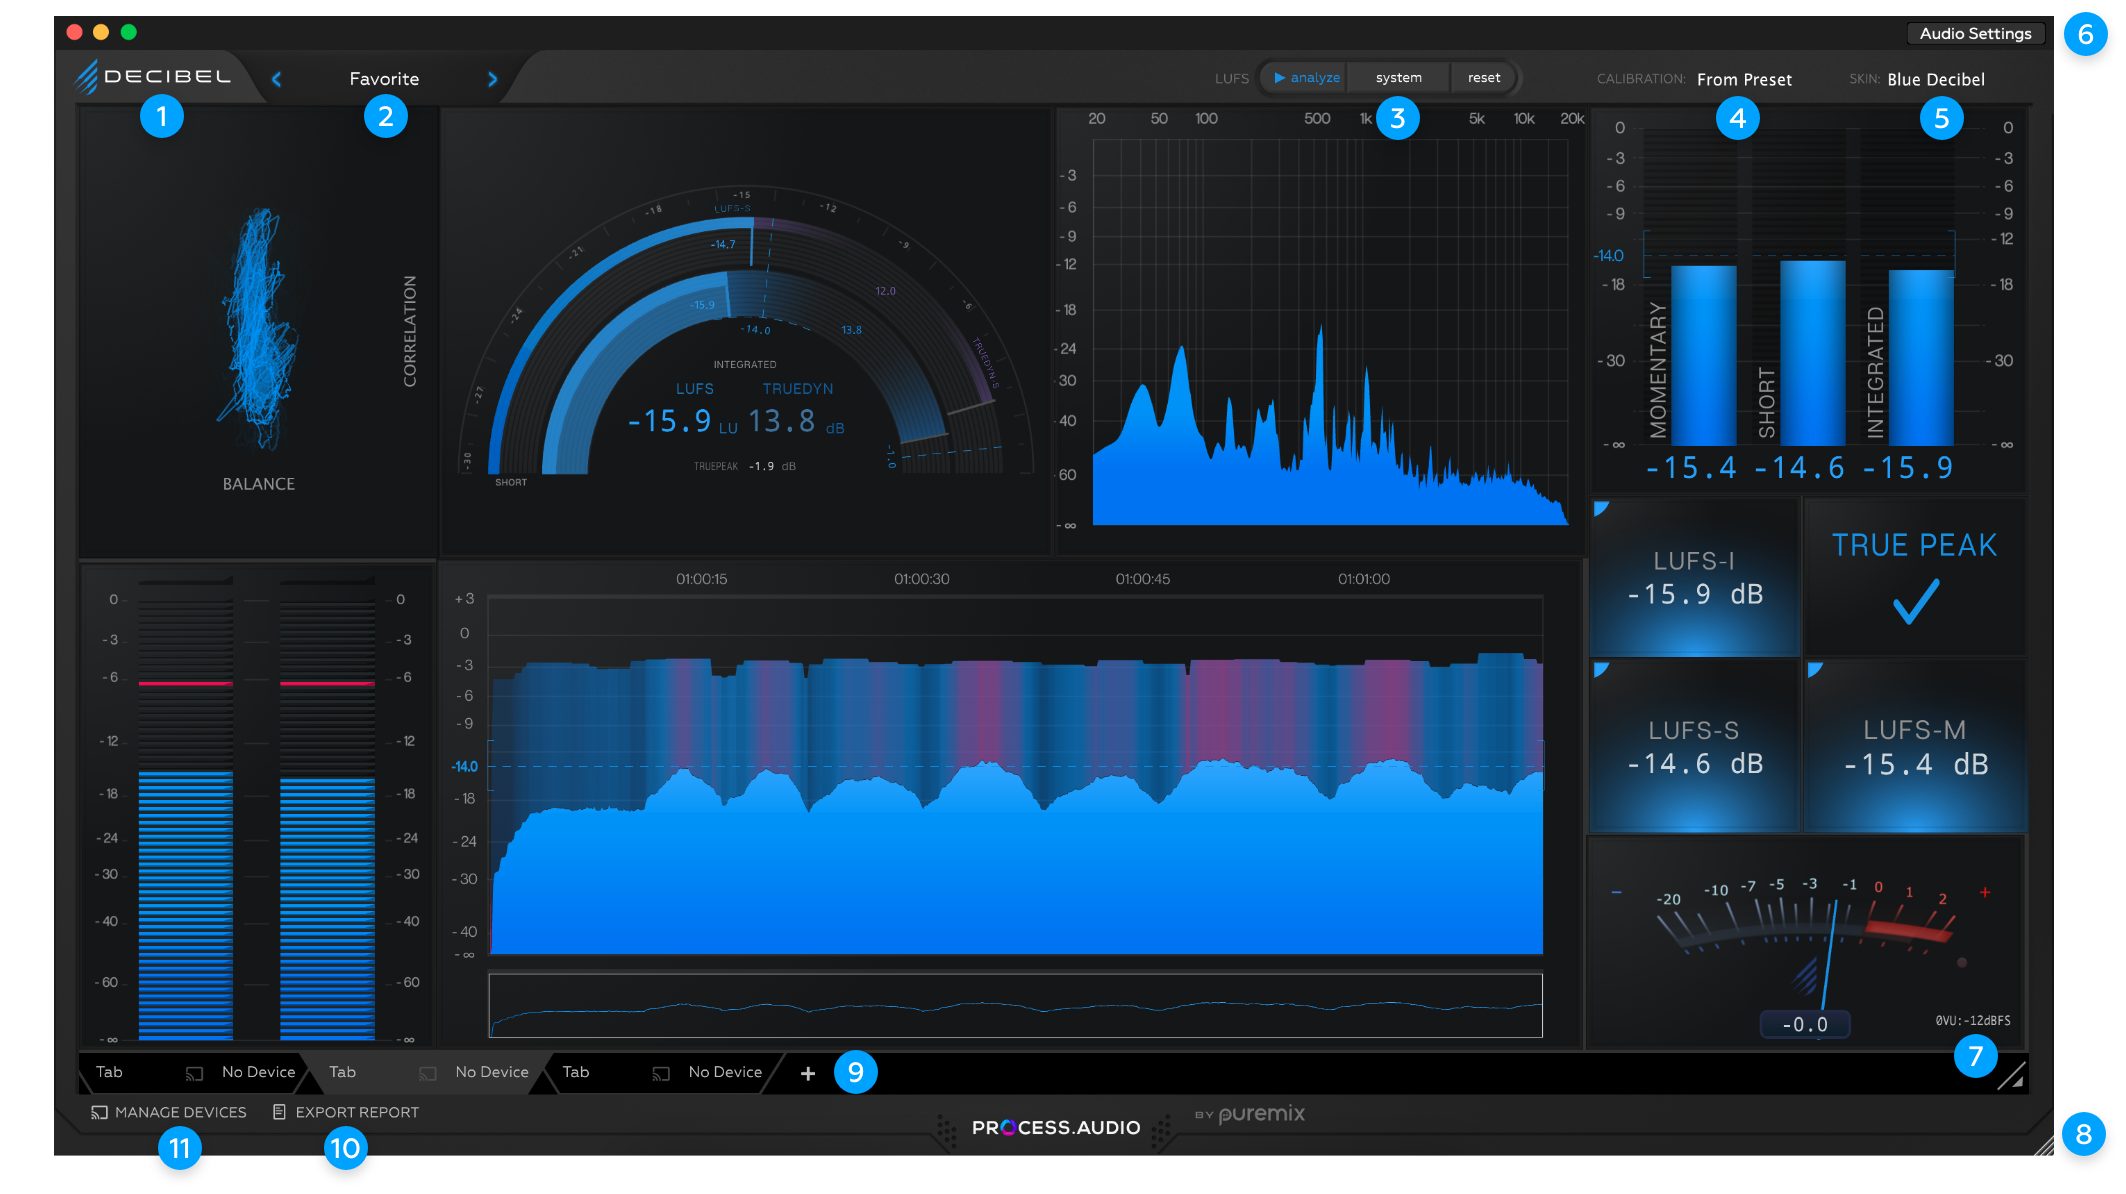This screenshot has width=2126, height=1194.
Task: Open Calibration From Preset dropdown
Action: pos(1744,79)
